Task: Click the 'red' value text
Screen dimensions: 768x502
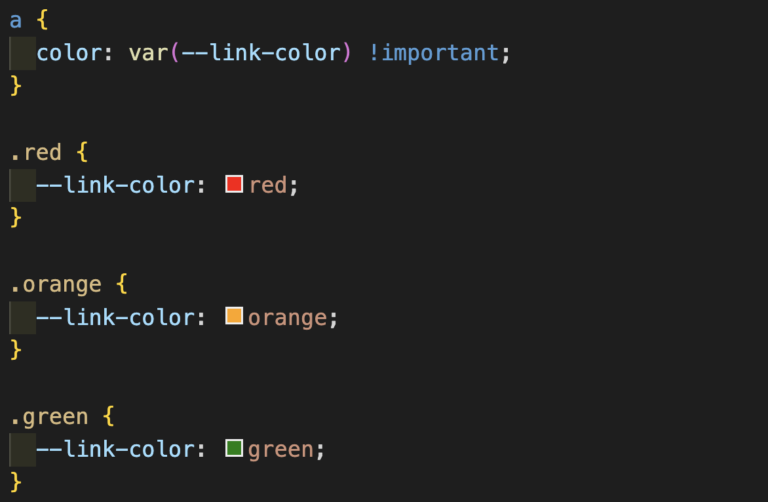Action: [268, 186]
